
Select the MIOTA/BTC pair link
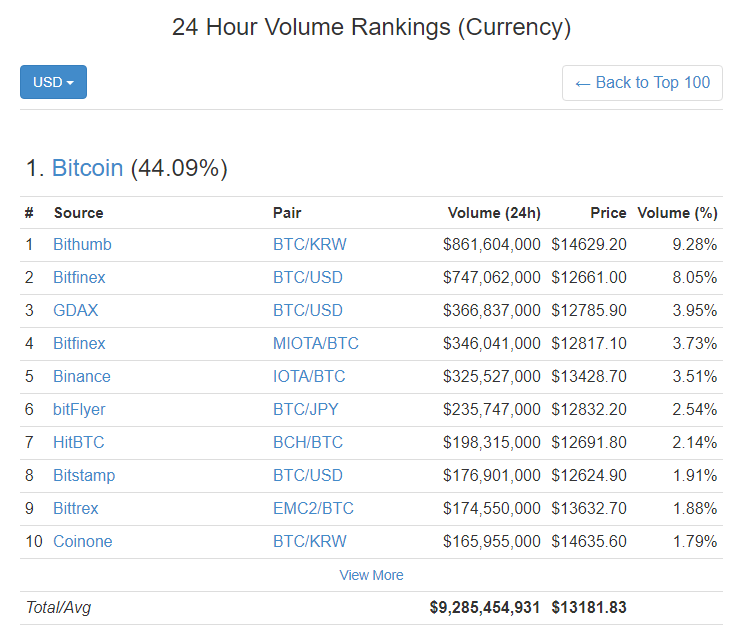coord(315,343)
